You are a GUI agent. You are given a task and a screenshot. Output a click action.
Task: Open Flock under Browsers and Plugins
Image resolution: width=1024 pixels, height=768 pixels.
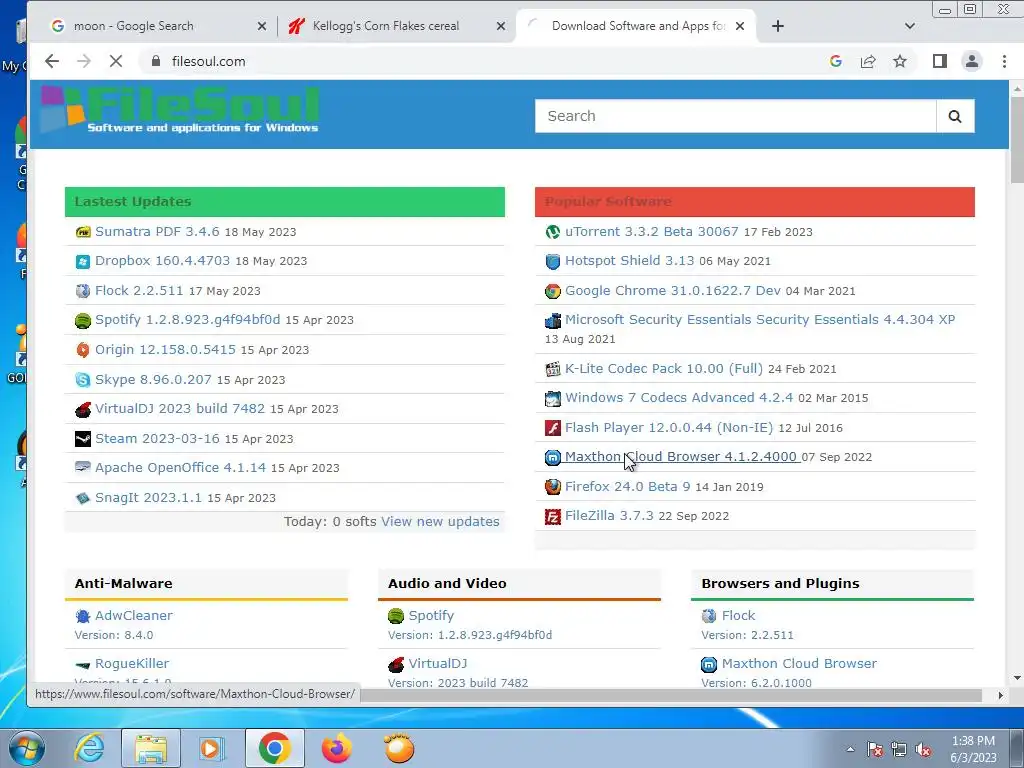click(738, 616)
